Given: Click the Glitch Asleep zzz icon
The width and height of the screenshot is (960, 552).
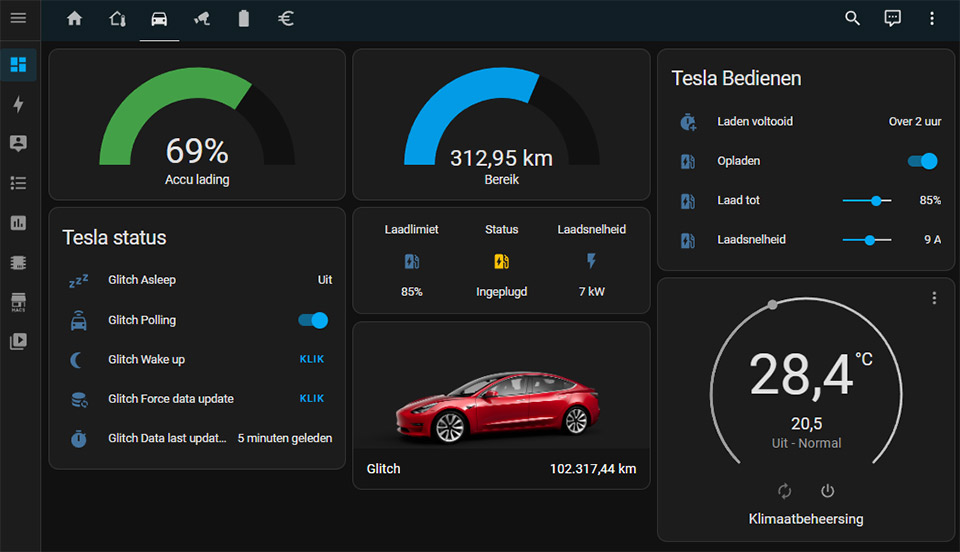Looking at the screenshot, I should click(78, 280).
